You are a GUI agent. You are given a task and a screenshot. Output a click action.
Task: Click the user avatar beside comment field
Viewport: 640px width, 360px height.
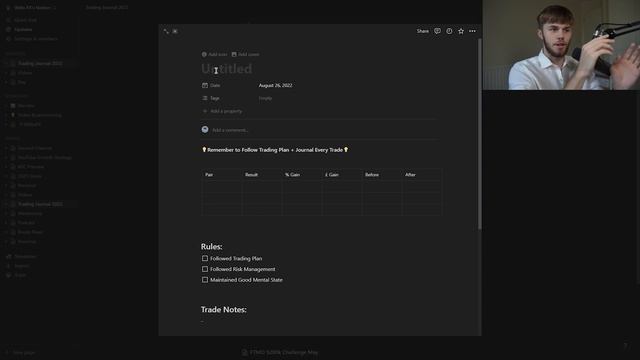(205, 129)
